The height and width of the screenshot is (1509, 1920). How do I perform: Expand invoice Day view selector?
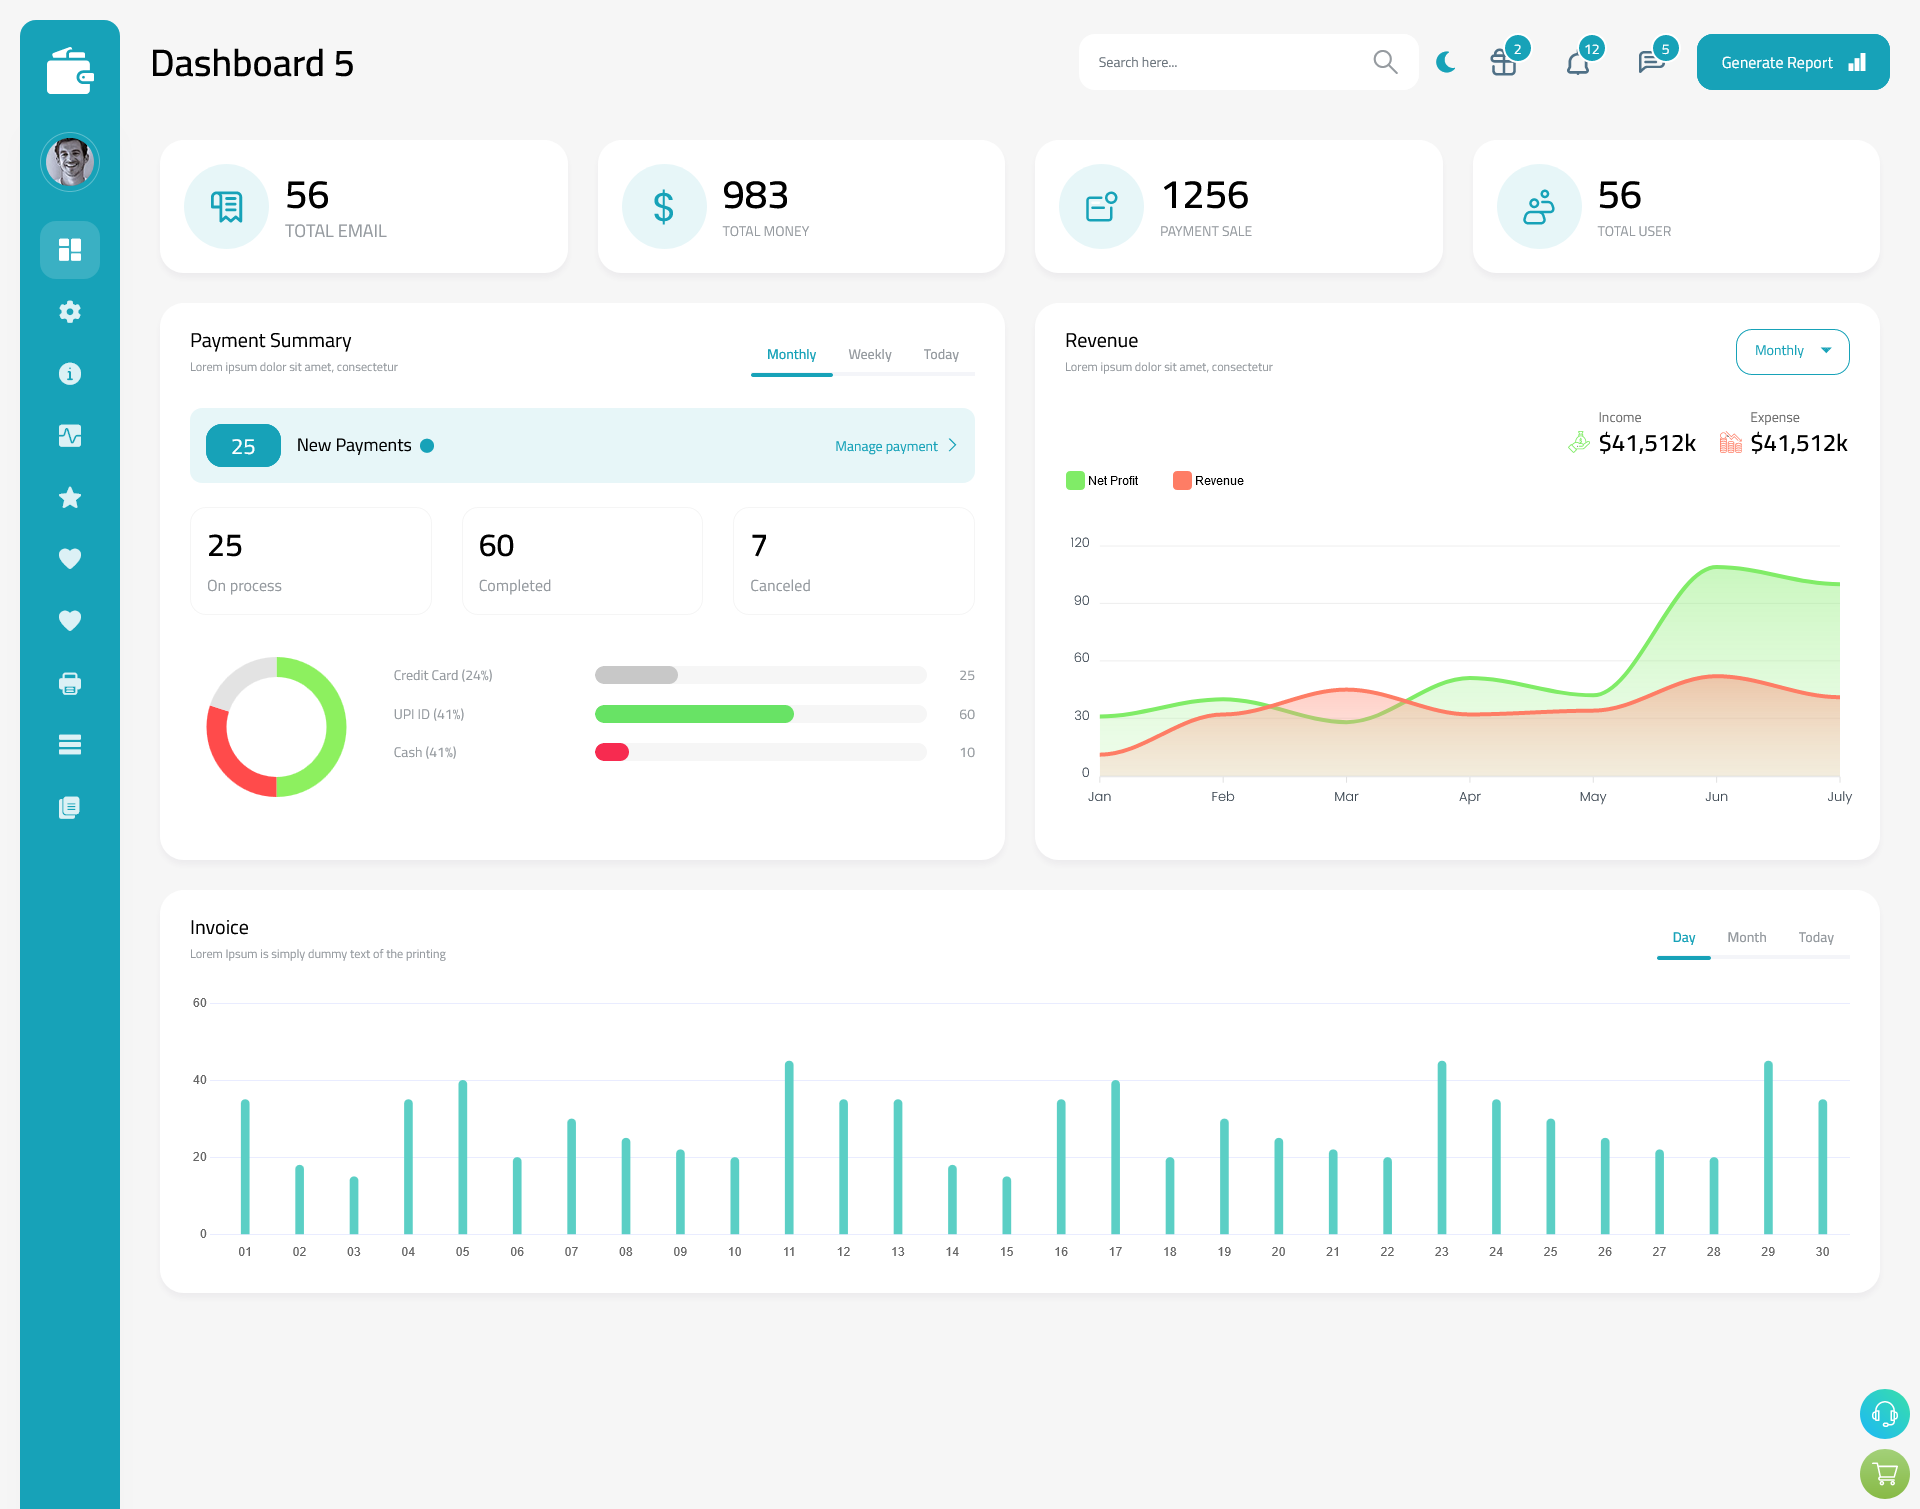pos(1683,937)
